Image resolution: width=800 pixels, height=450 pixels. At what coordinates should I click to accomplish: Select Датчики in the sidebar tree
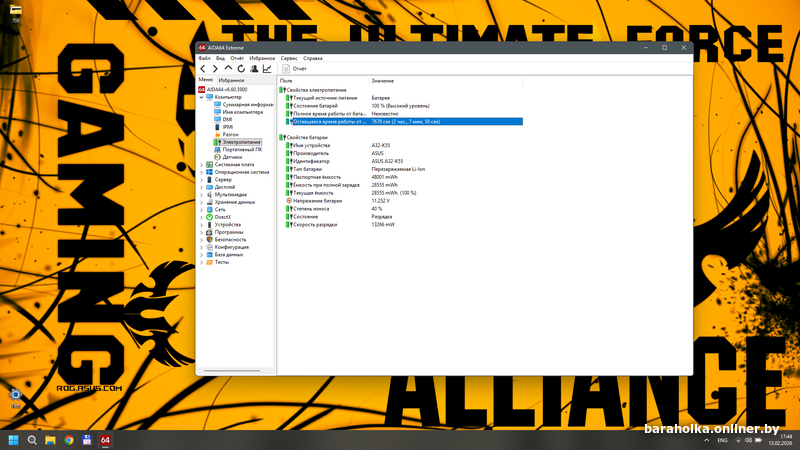pos(232,157)
